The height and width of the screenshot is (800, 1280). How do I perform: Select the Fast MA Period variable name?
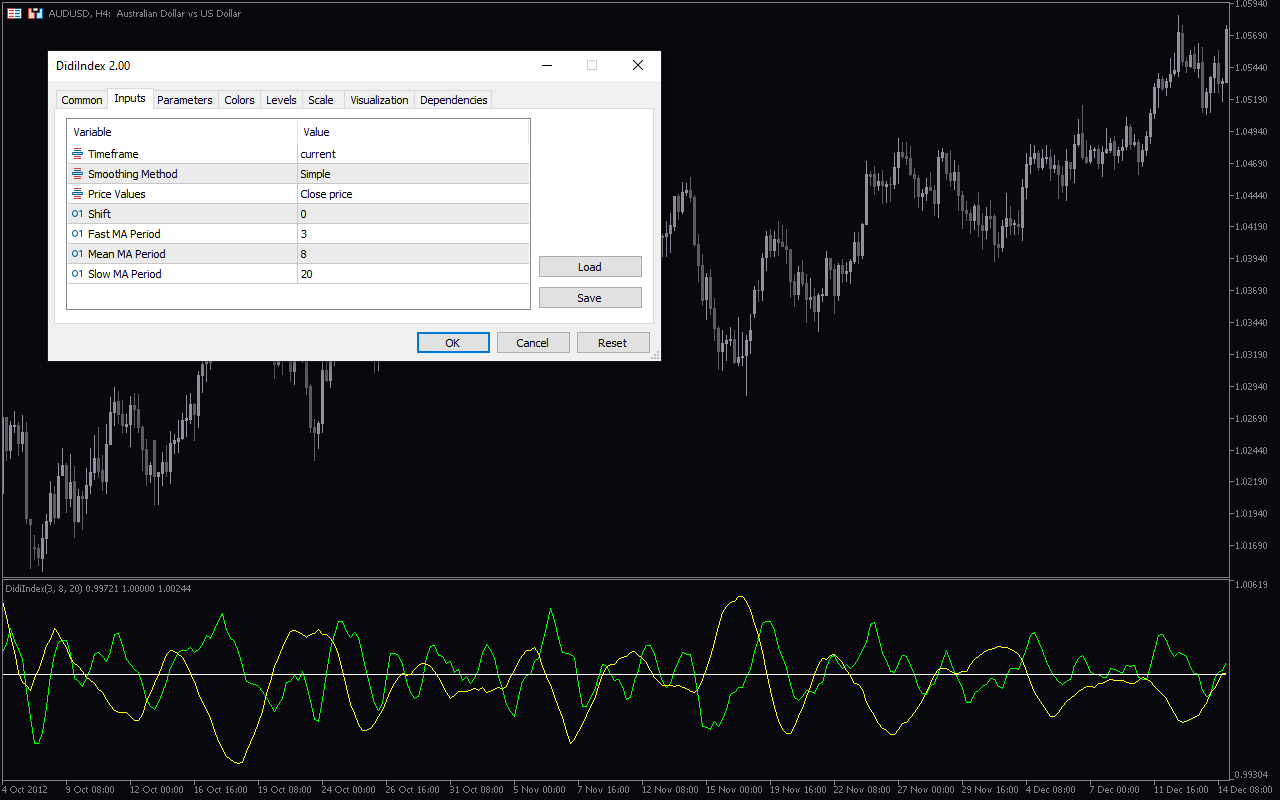pyautogui.click(x=124, y=234)
